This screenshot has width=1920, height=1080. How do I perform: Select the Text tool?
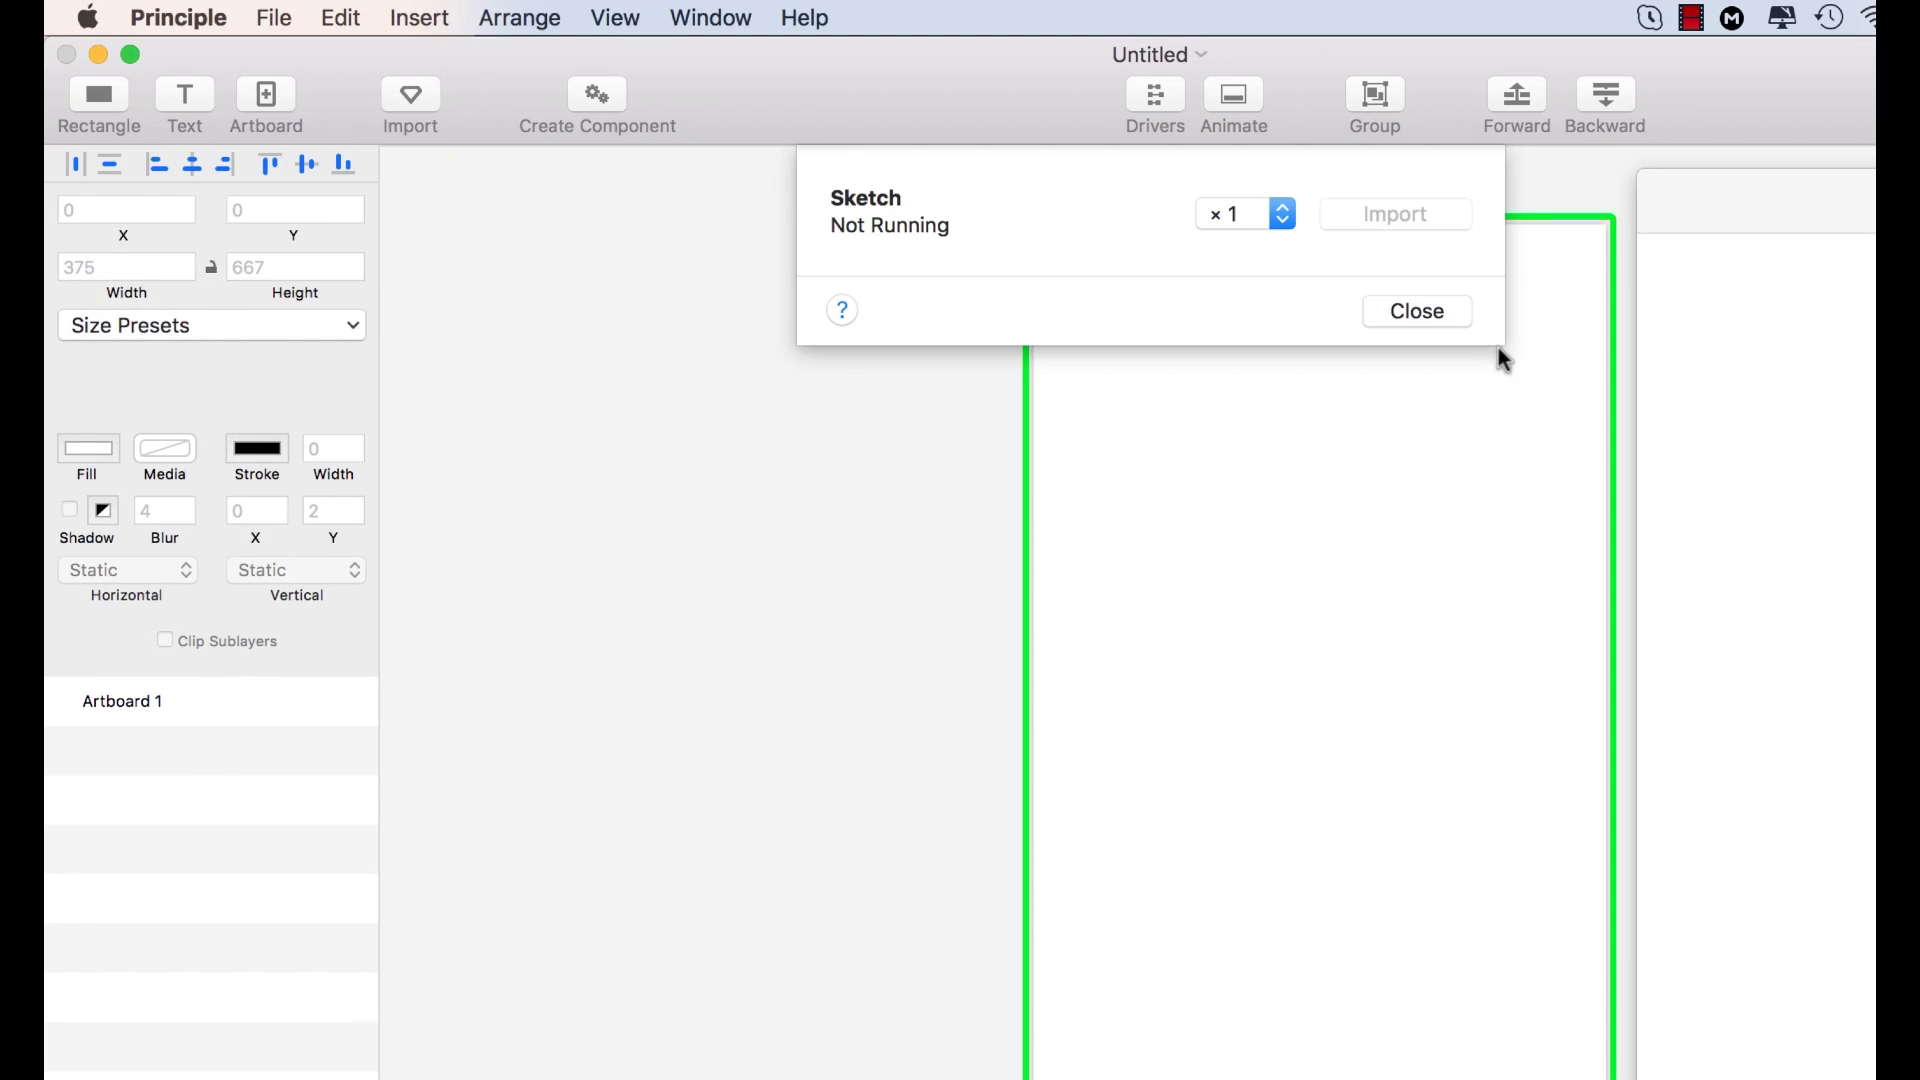tap(185, 95)
